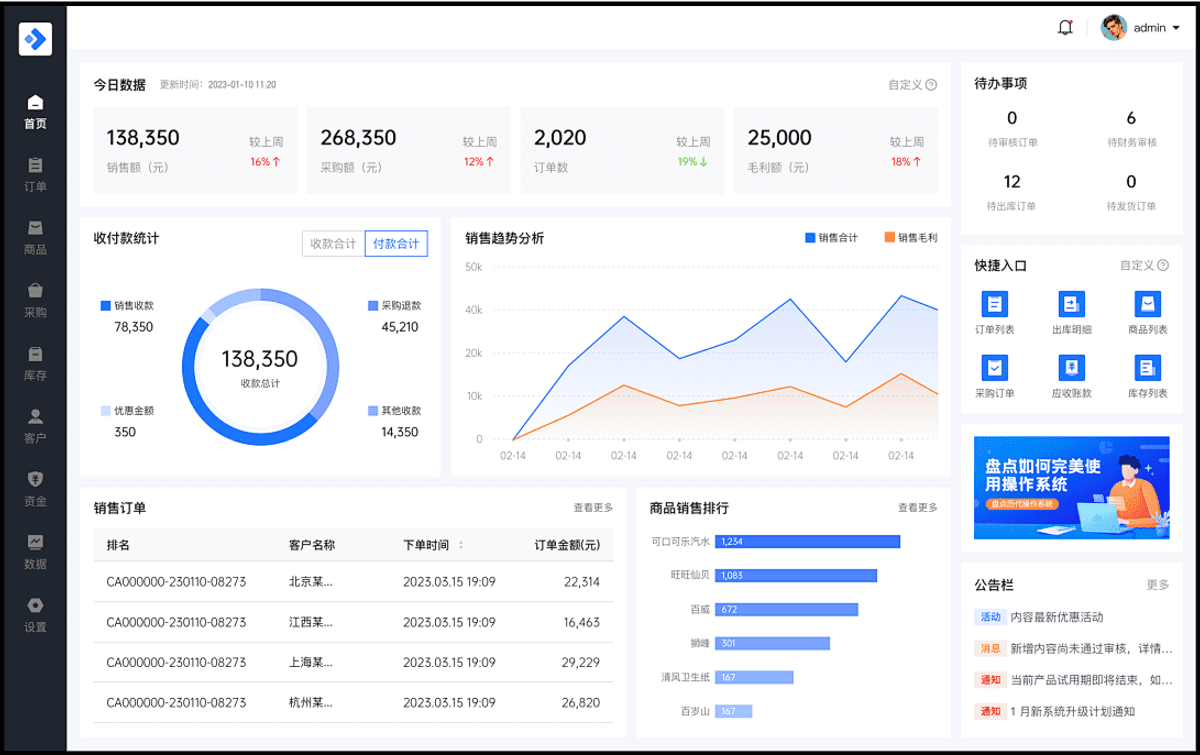The width and height of the screenshot is (1200, 755).
Task: Open the 订单 section from the sidebar
Action: [35, 173]
